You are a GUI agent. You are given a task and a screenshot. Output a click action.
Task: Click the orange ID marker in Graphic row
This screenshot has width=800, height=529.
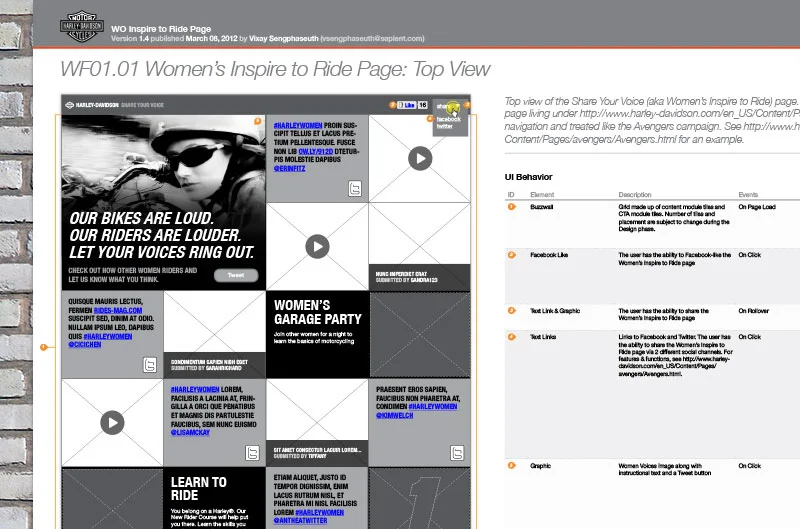[512, 465]
